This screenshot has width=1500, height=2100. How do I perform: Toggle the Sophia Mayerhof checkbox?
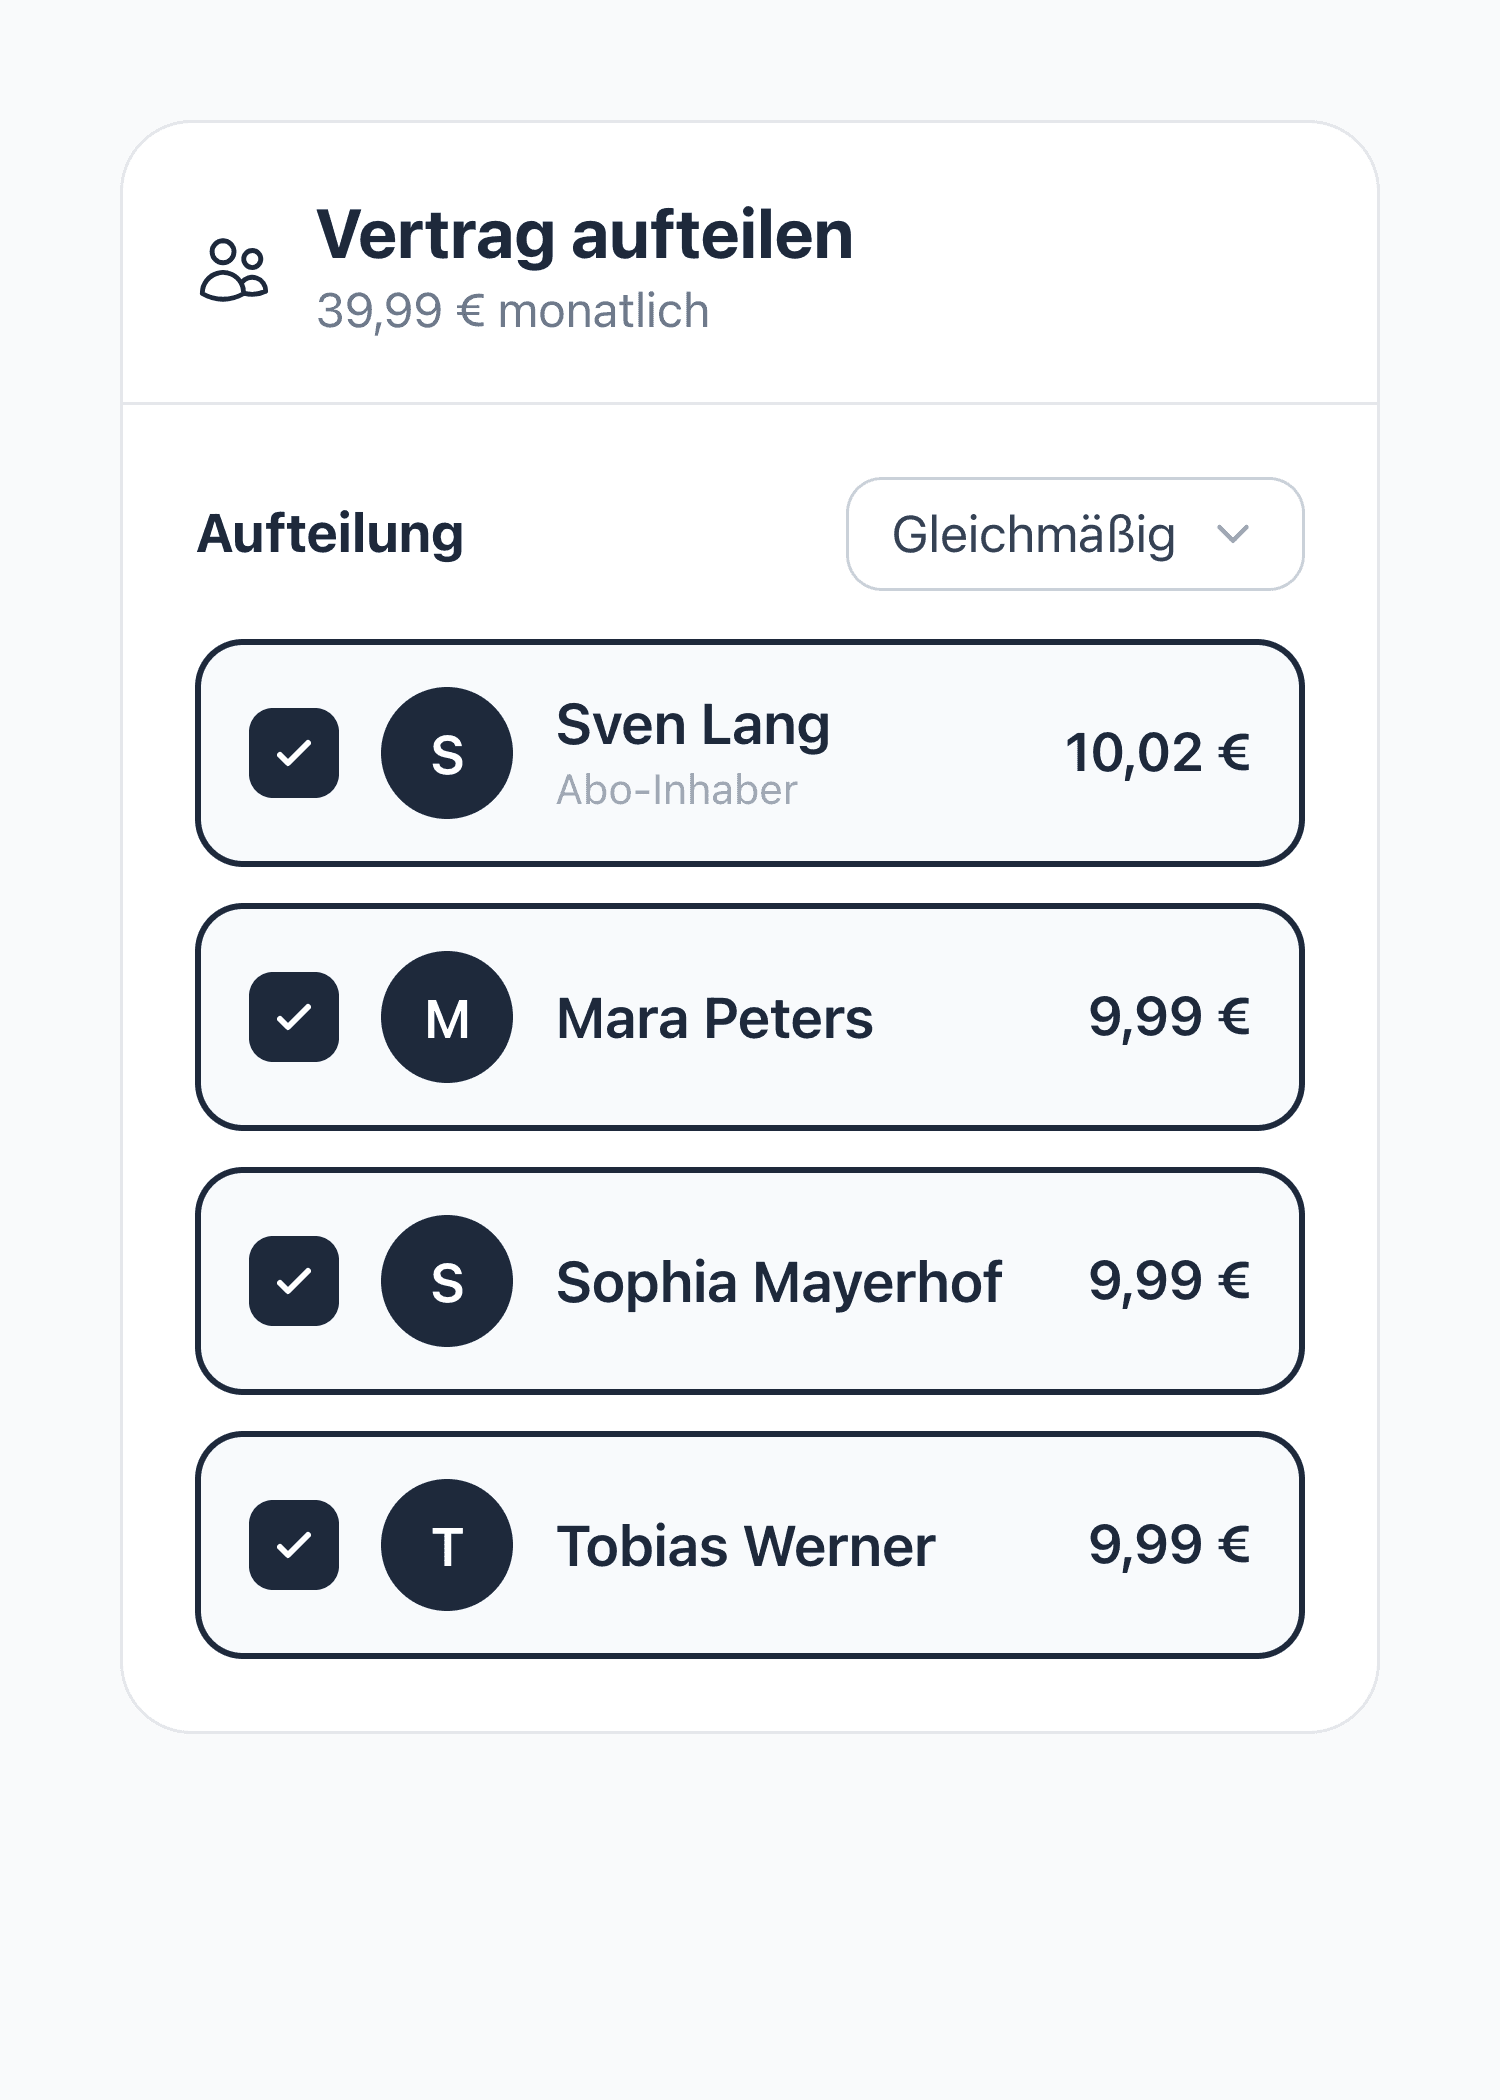(x=294, y=1281)
